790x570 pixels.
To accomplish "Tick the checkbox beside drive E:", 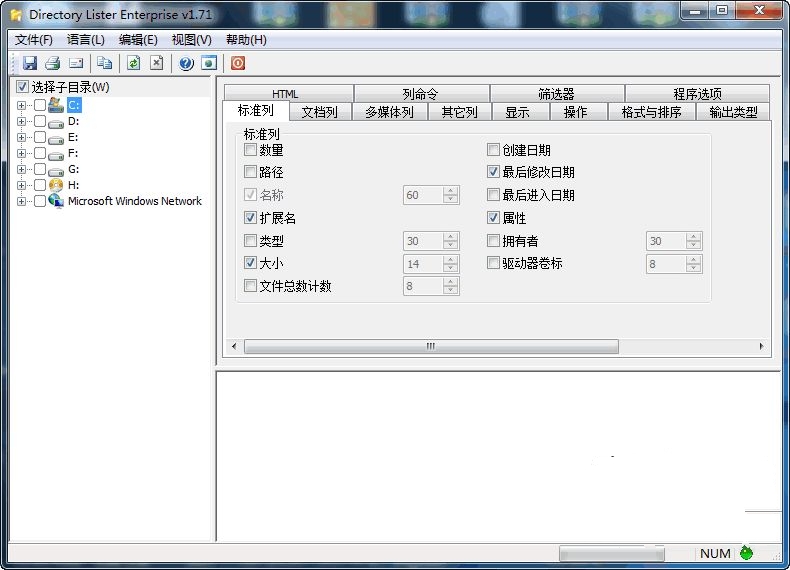I will [40, 137].
